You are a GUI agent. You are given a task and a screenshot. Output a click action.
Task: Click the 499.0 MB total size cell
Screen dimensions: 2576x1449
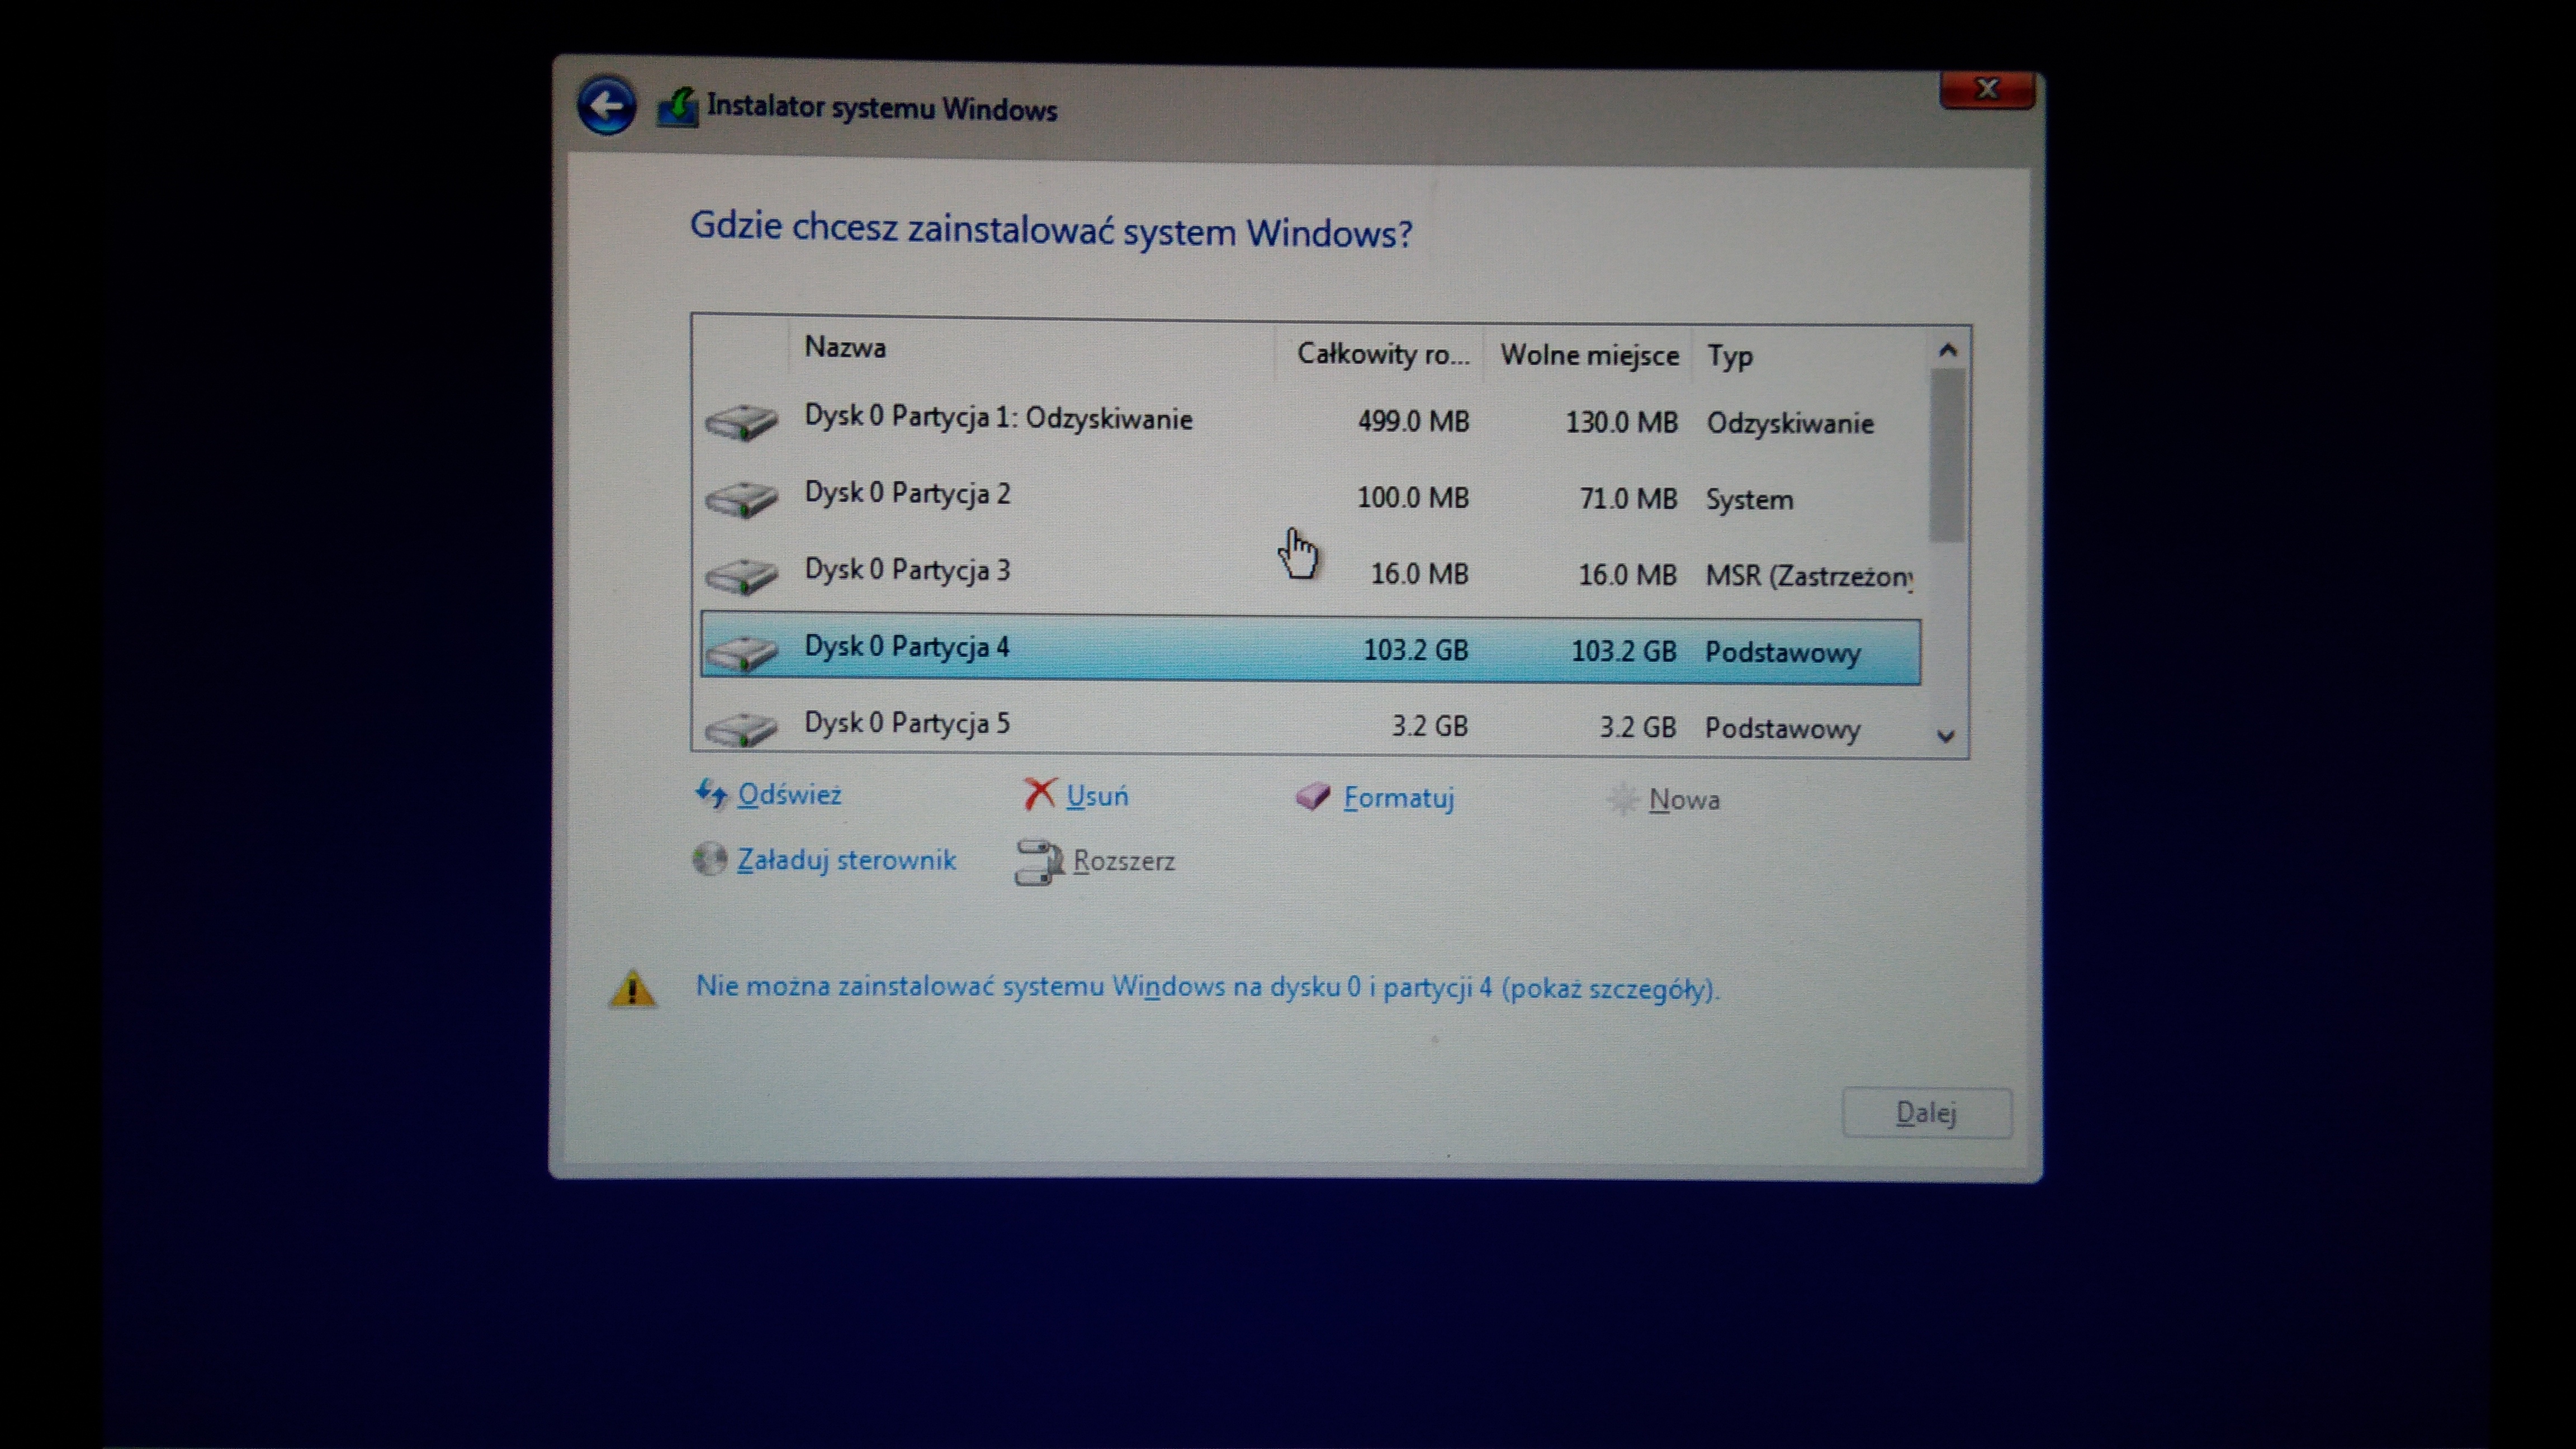coord(1413,421)
